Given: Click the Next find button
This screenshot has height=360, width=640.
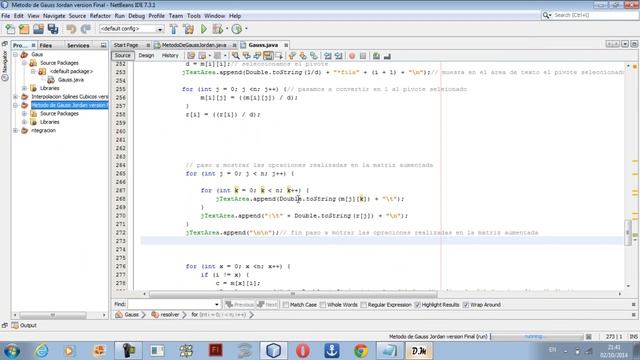Looking at the screenshot, I should pyautogui.click(x=267, y=304).
